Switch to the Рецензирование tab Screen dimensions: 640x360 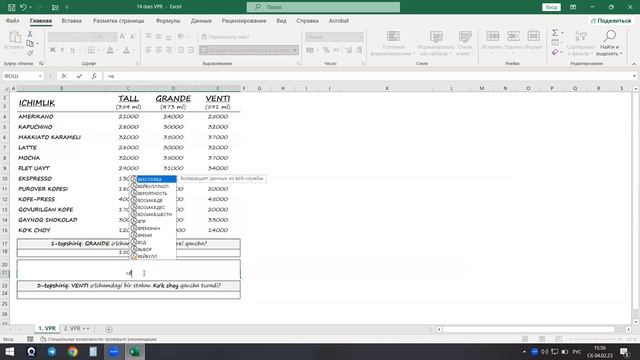244,20
